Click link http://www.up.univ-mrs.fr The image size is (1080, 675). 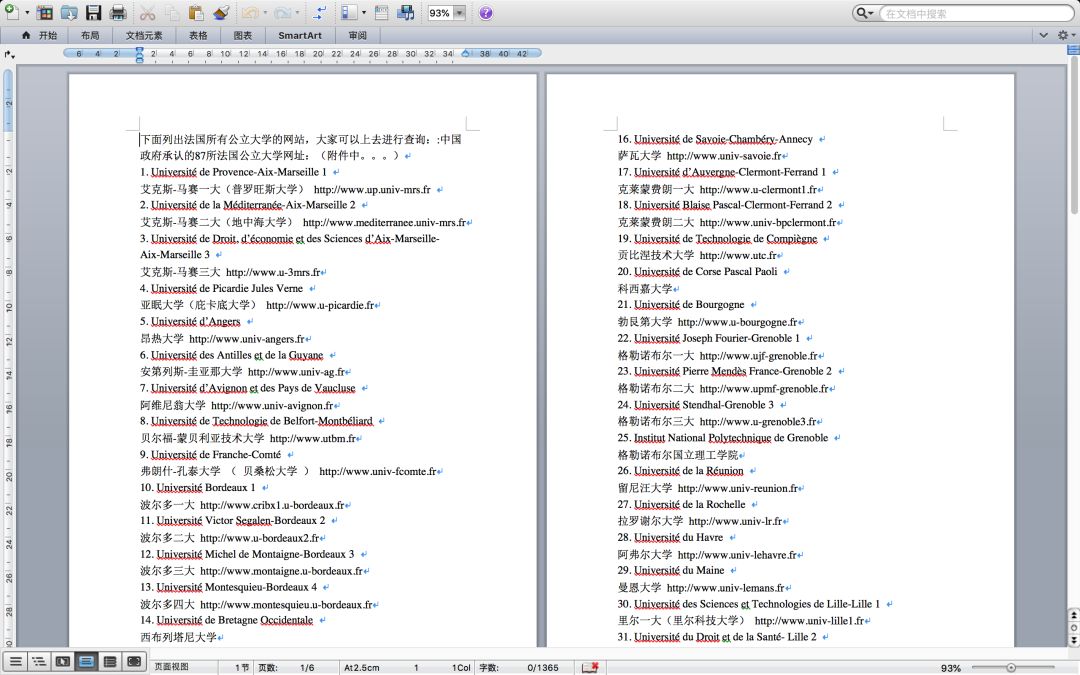(x=372, y=189)
